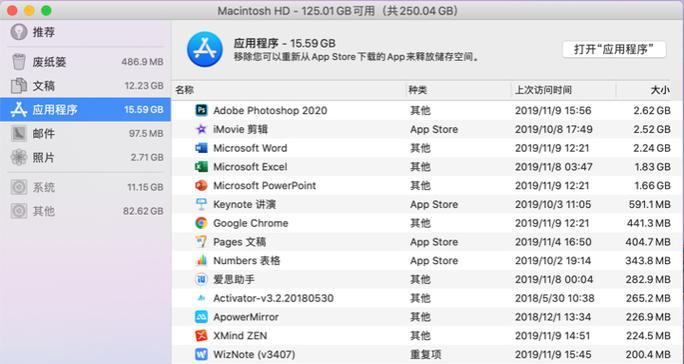
Task: Click the Pages app icon
Action: pyautogui.click(x=201, y=242)
